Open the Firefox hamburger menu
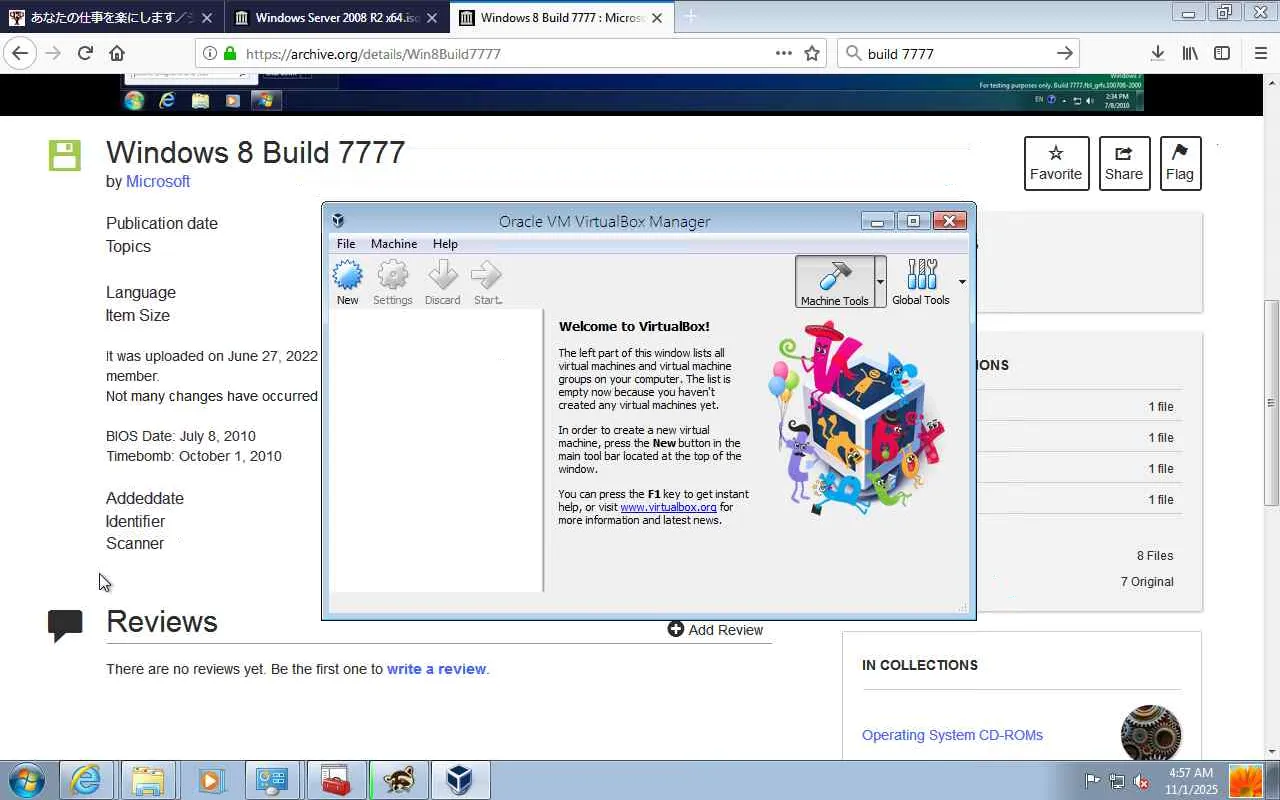This screenshot has height=800, width=1280. [x=1260, y=53]
